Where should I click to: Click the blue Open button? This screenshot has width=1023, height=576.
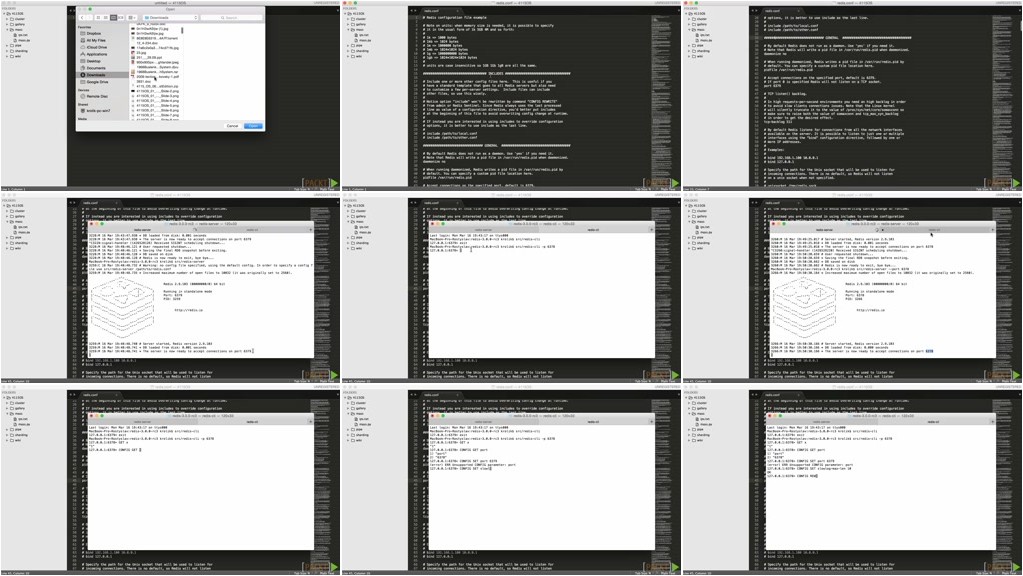[x=253, y=126]
